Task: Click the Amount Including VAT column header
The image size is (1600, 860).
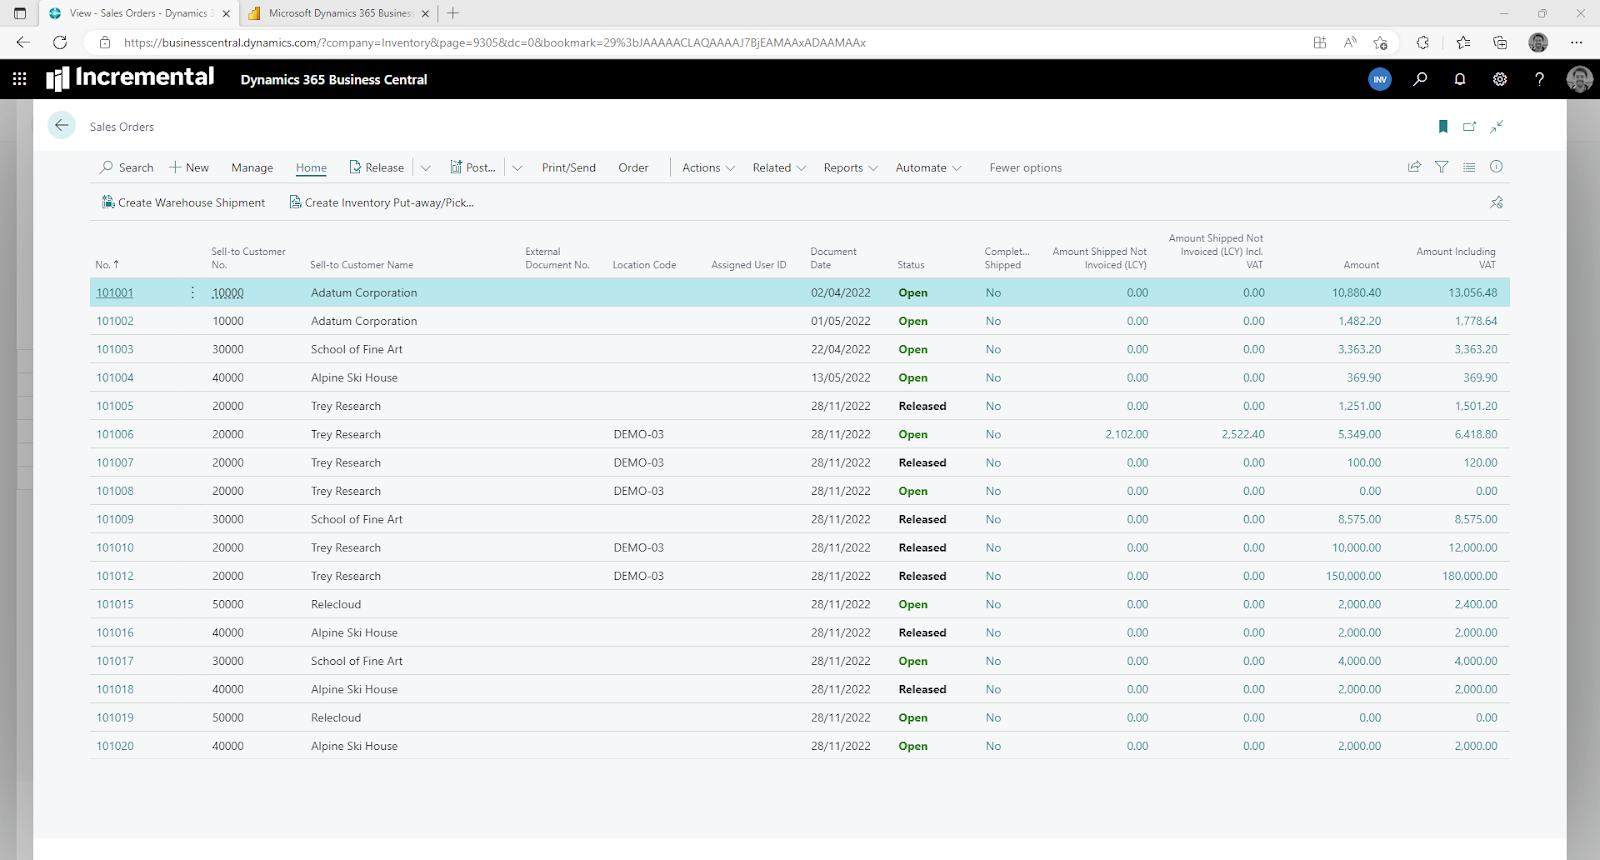Action: click(x=1456, y=258)
